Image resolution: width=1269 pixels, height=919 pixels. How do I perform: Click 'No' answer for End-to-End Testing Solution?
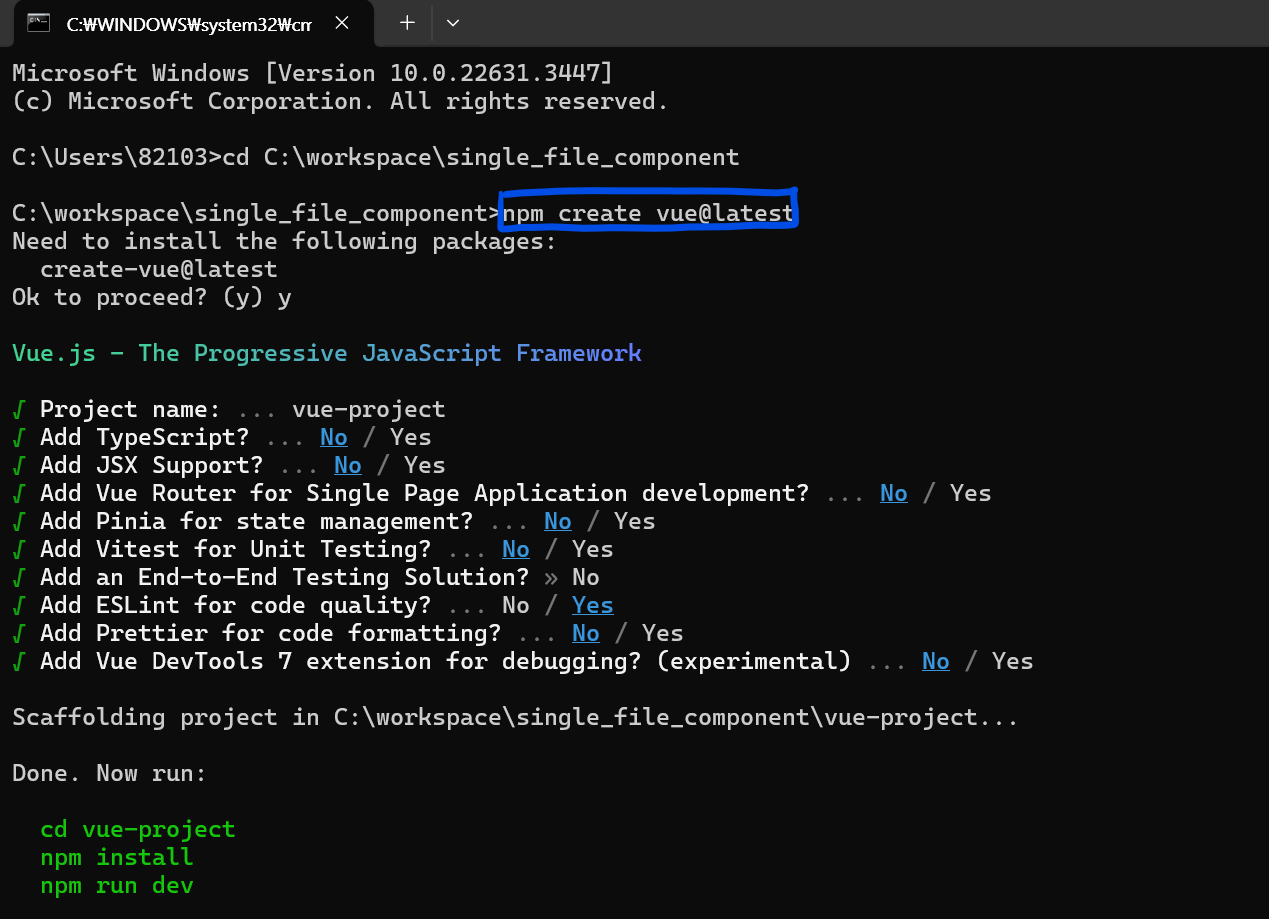click(x=586, y=577)
